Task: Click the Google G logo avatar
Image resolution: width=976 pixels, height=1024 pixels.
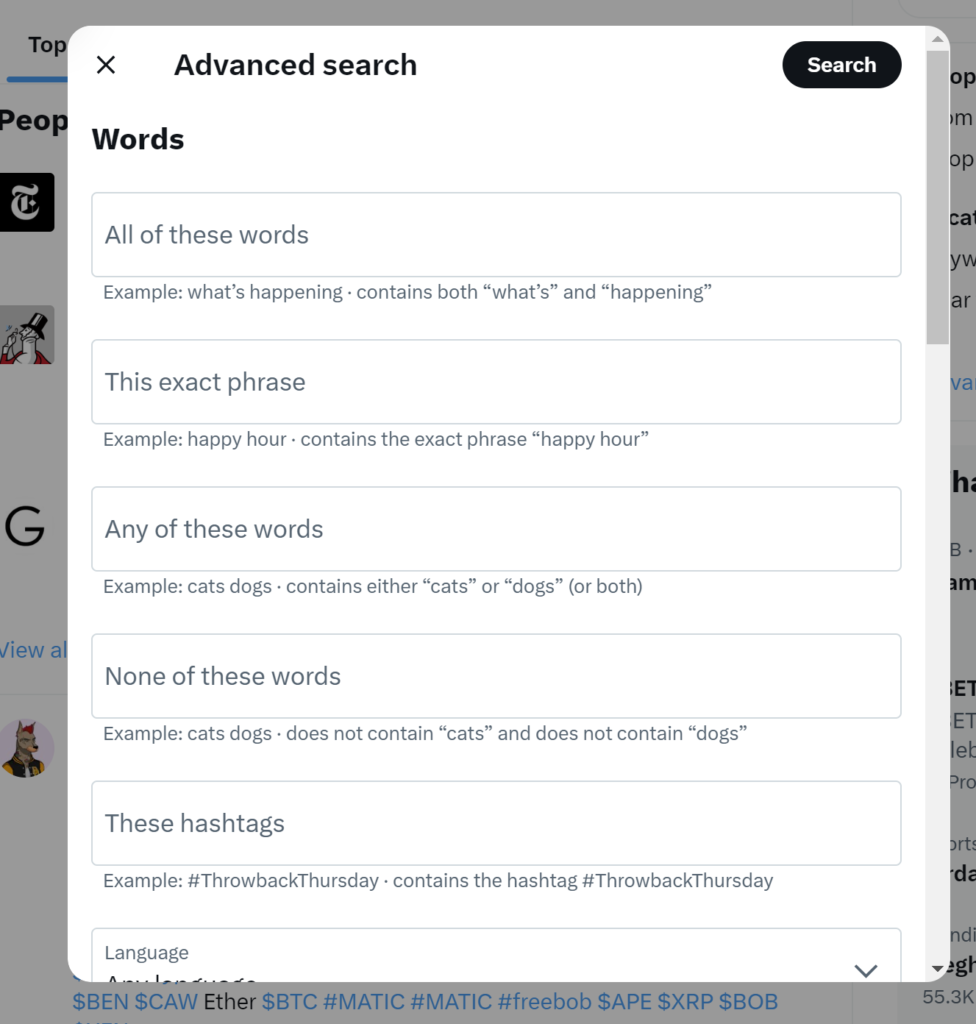Action: click(26, 526)
